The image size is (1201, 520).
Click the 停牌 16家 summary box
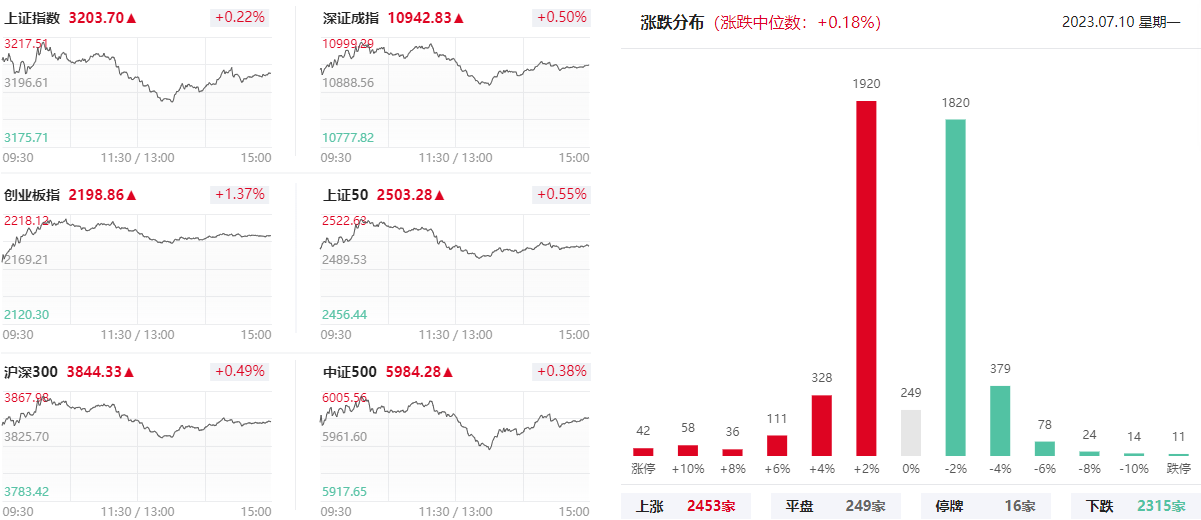coord(986,506)
